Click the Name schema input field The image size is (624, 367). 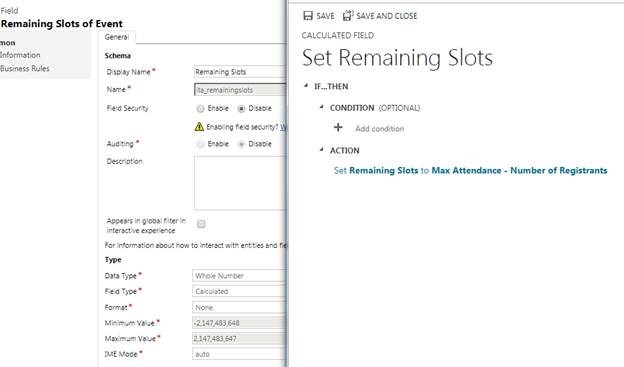(x=240, y=90)
